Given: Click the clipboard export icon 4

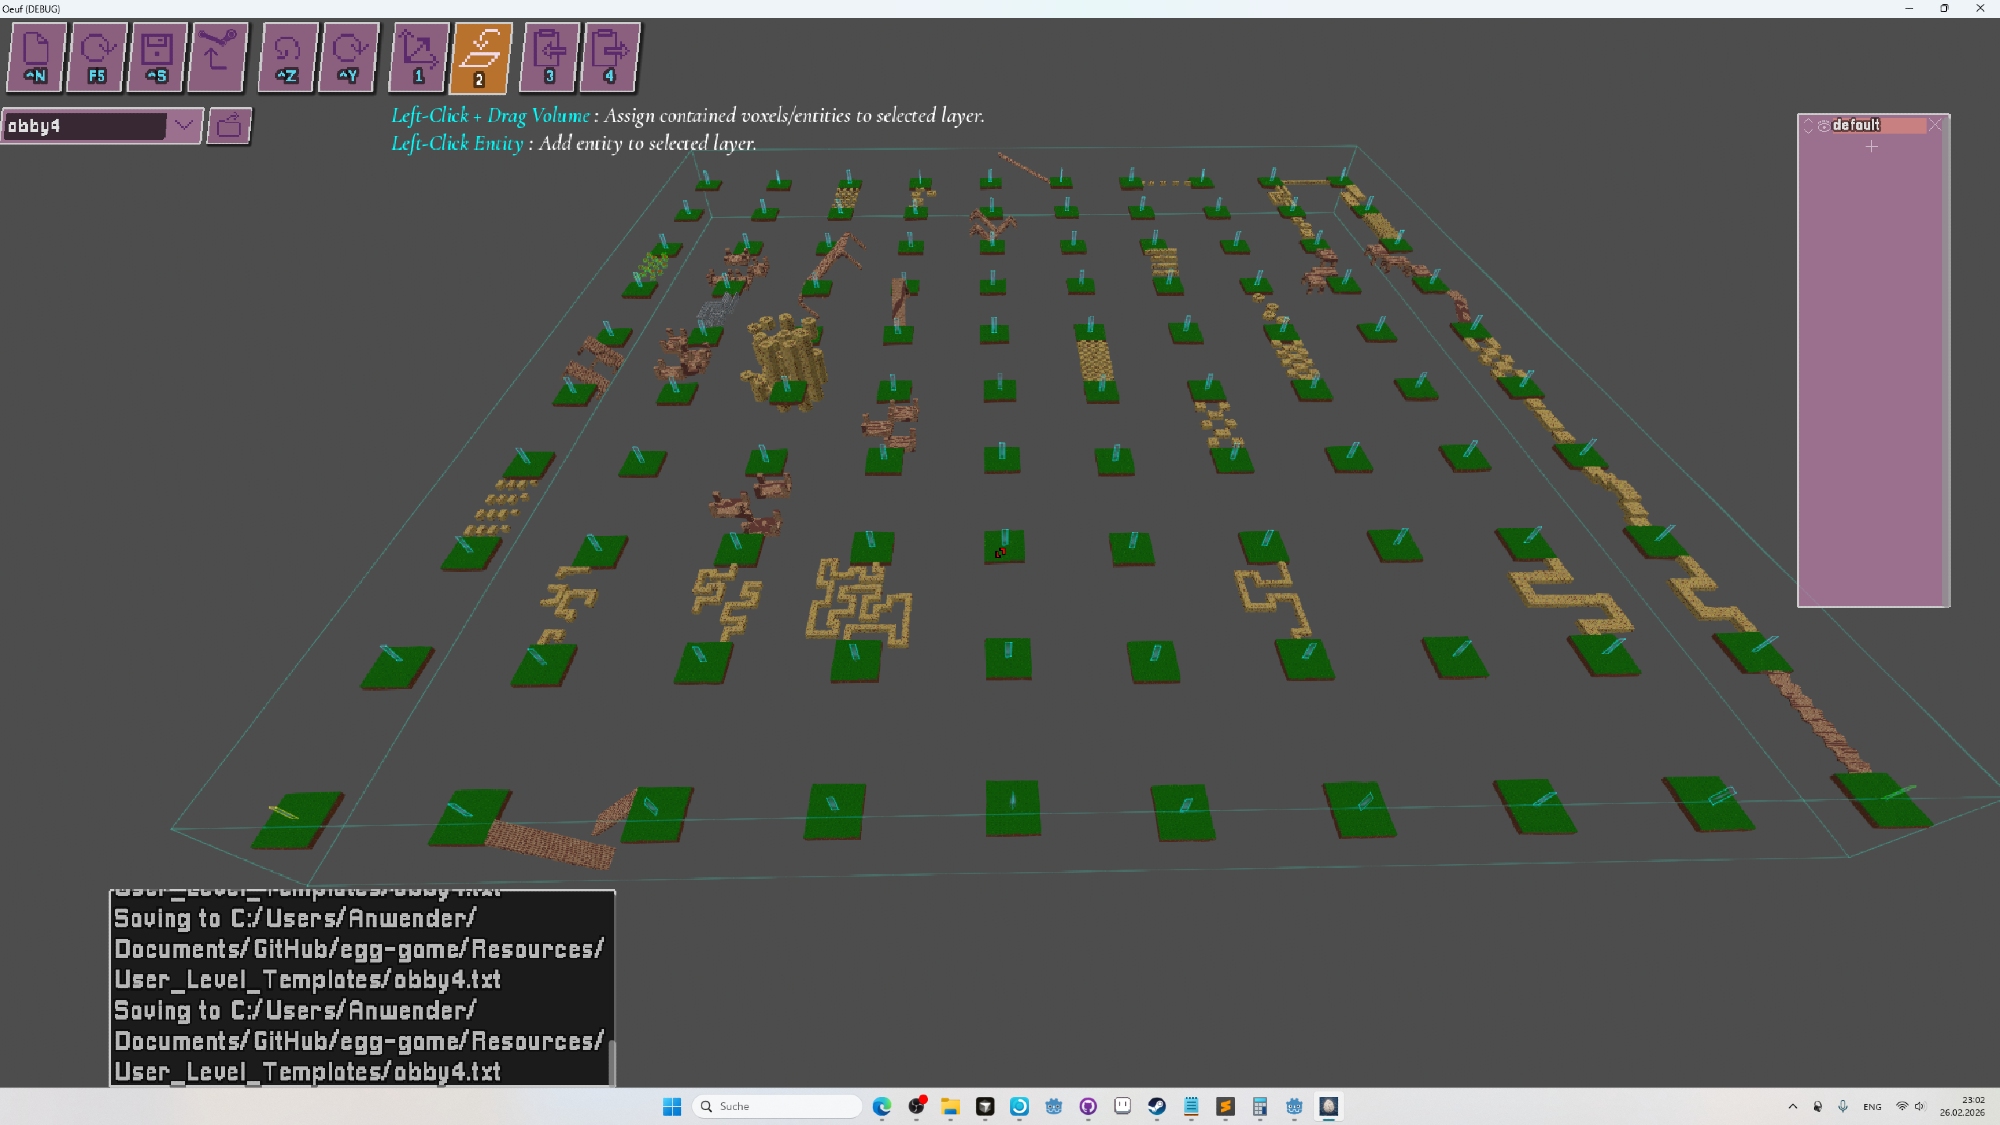Looking at the screenshot, I should 610,57.
